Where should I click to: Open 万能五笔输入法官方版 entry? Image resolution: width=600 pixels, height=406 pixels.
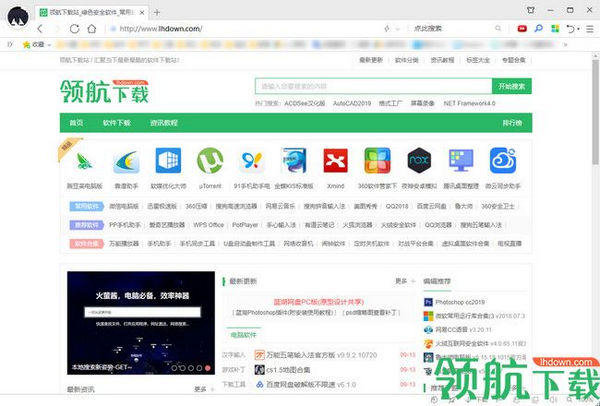300,355
